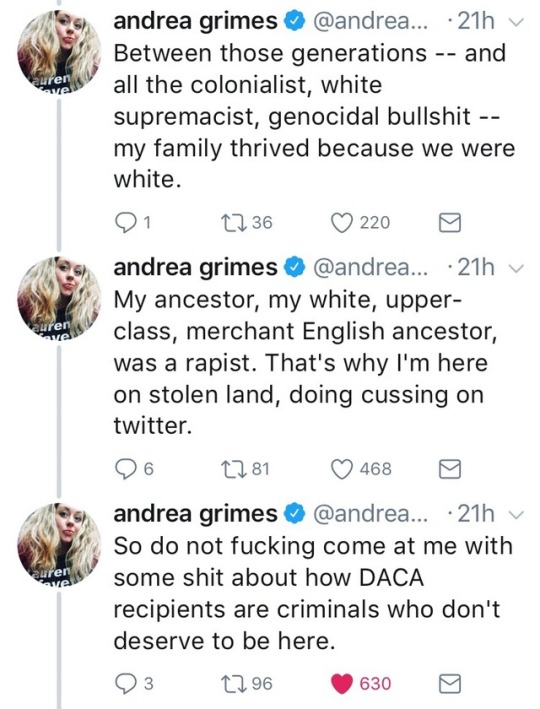Share the 'My ancestor' tweet by message
This screenshot has width=540, height=709.
450,469
